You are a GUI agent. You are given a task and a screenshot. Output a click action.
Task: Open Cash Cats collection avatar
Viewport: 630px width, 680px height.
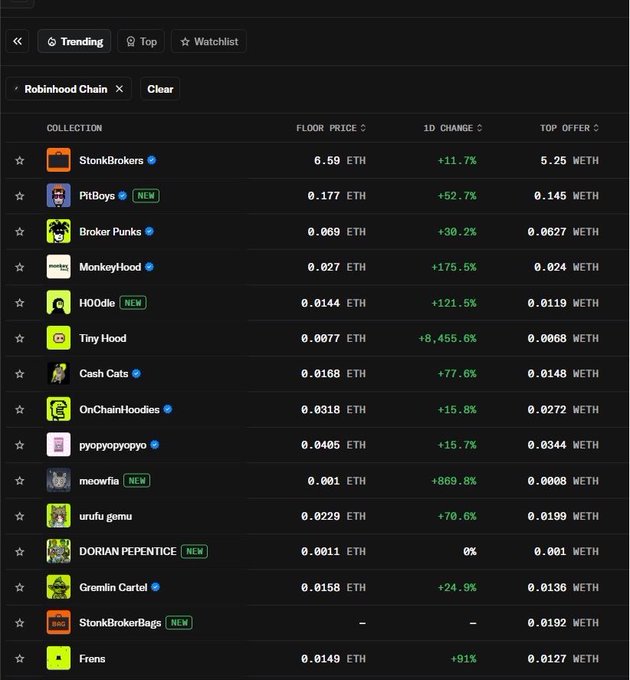(x=59, y=373)
